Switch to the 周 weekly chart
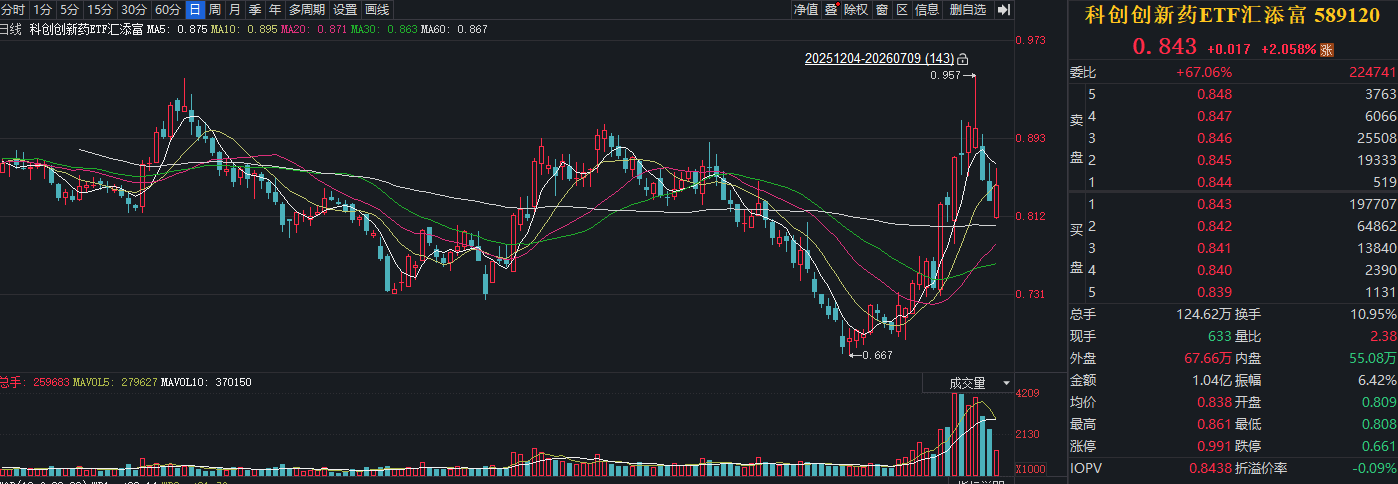 215,9
